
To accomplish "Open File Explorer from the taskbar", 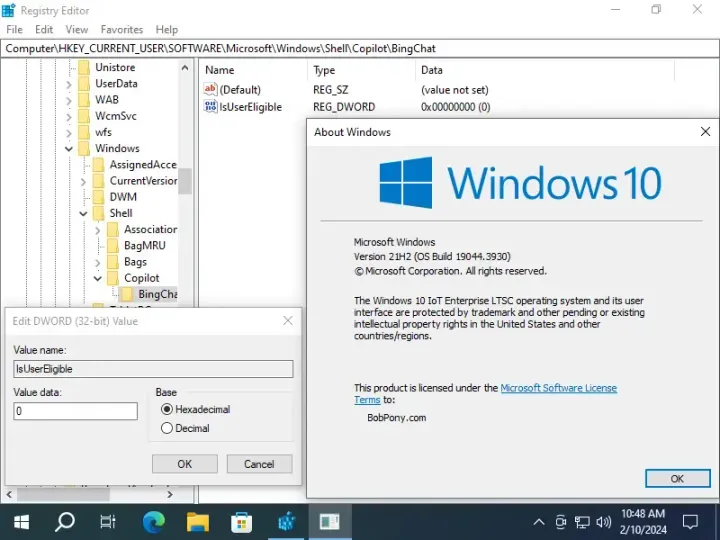I will click(x=197, y=521).
